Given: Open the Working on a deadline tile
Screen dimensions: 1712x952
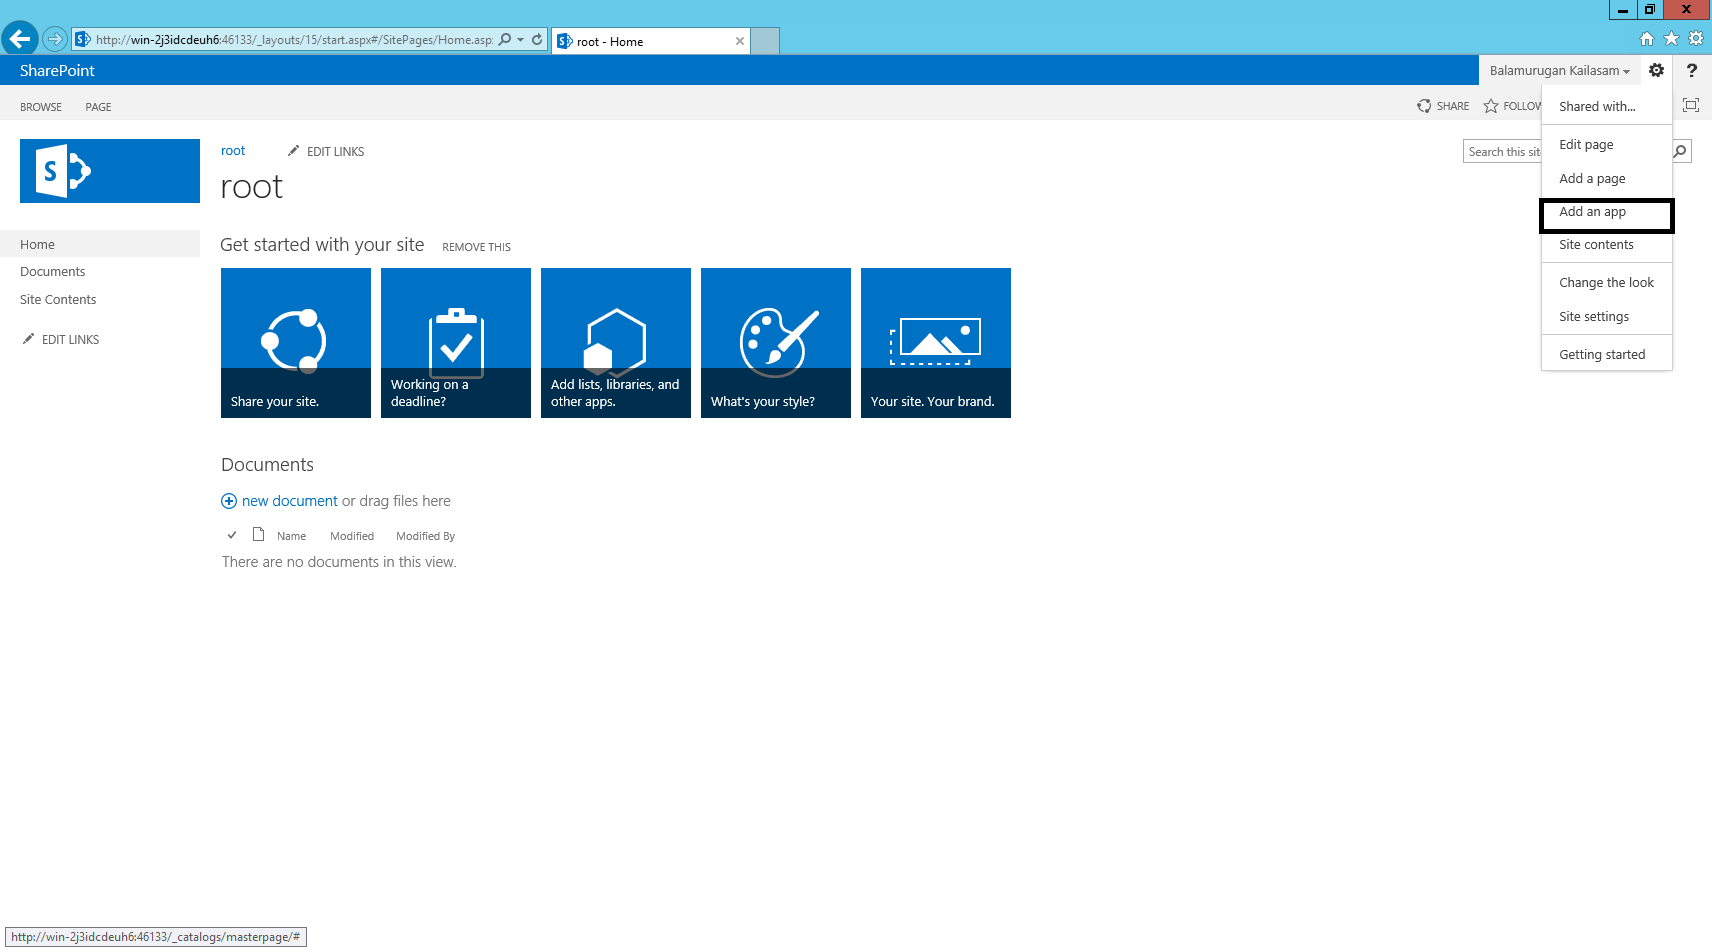Looking at the screenshot, I should [x=456, y=343].
